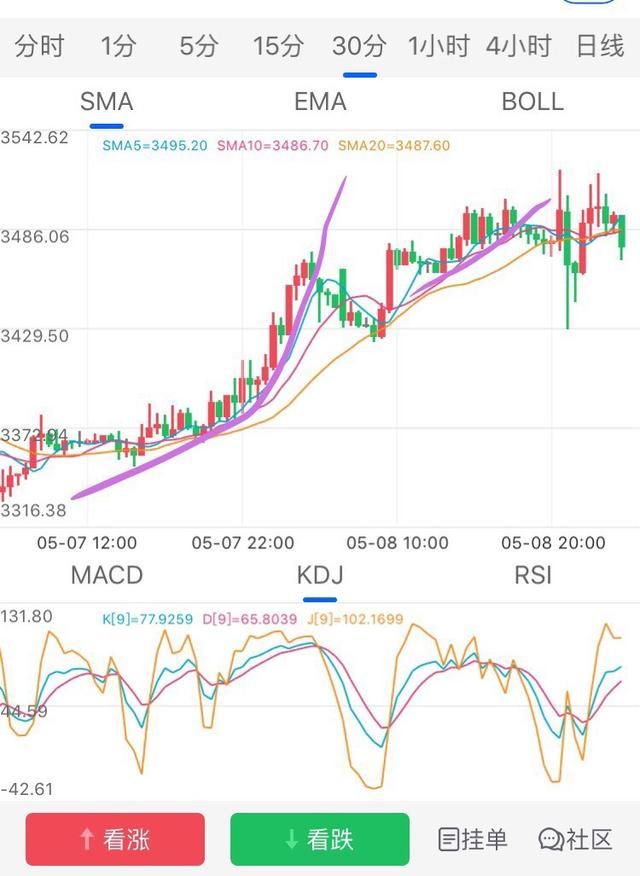Tap the J[9]=102.1699 legend value
Viewport: 640px width, 876px height.
[x=357, y=619]
